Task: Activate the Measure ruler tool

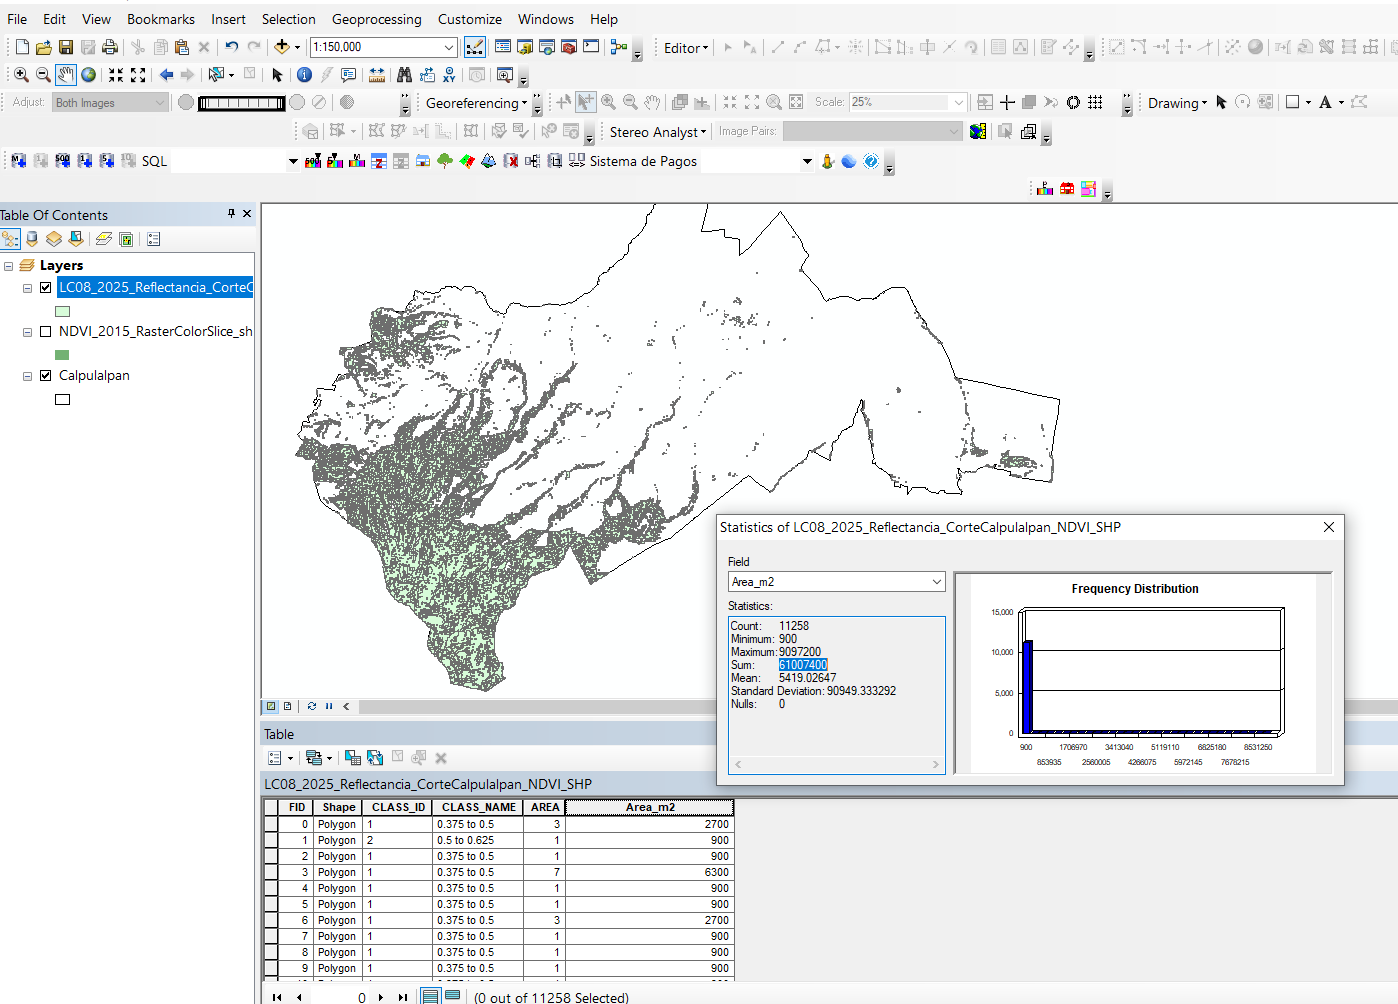Action: (377, 75)
